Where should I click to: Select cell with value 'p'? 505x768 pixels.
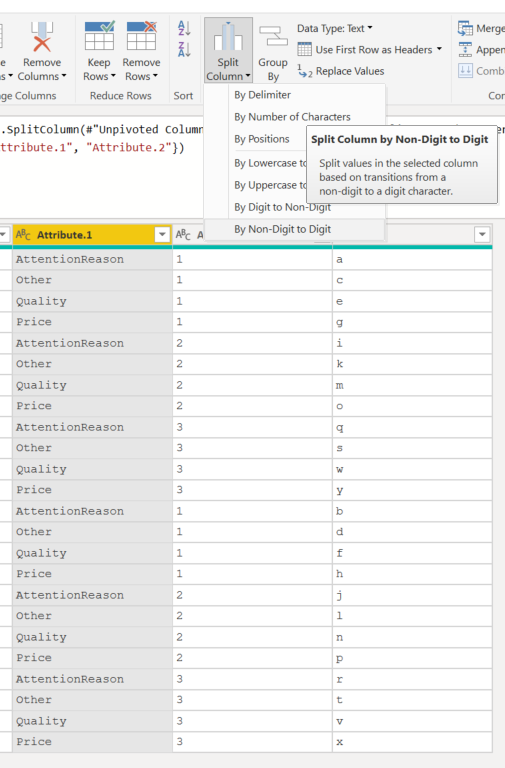click(412, 658)
